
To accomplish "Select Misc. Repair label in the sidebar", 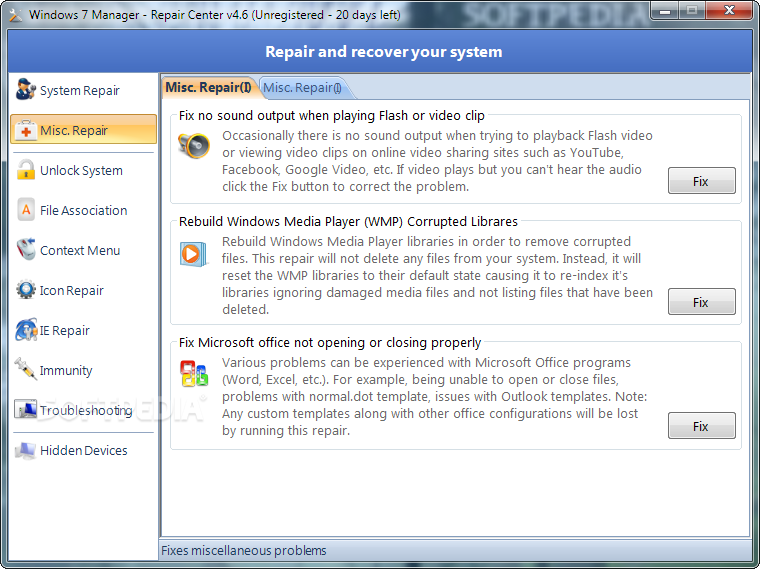I will [74, 130].
